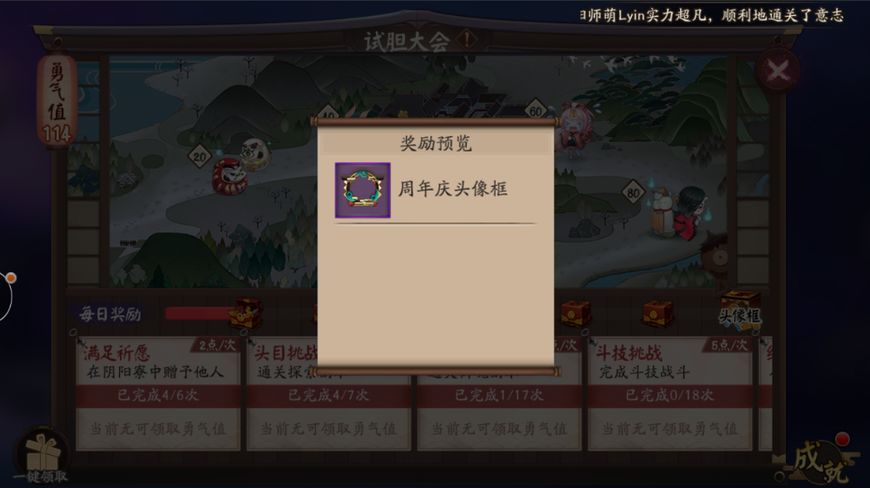The height and width of the screenshot is (488, 870).
Task: Select the first red daily reward chest
Action: pyautogui.click(x=246, y=313)
